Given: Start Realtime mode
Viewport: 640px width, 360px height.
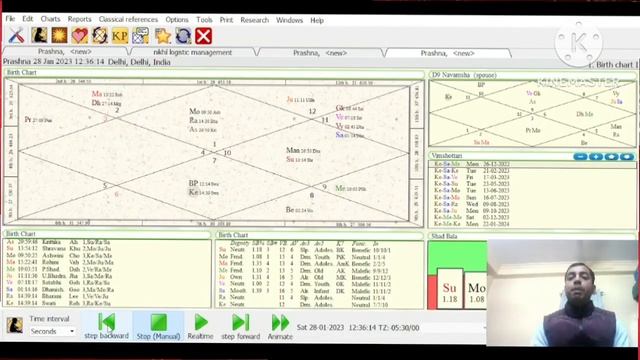Looking at the screenshot, I should click(200, 327).
